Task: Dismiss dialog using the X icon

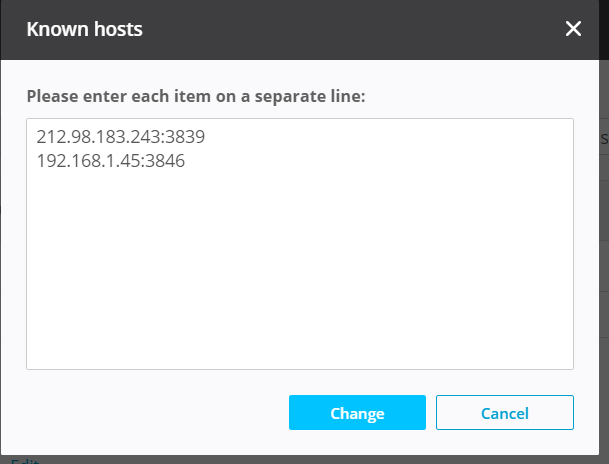Action: click(x=573, y=29)
